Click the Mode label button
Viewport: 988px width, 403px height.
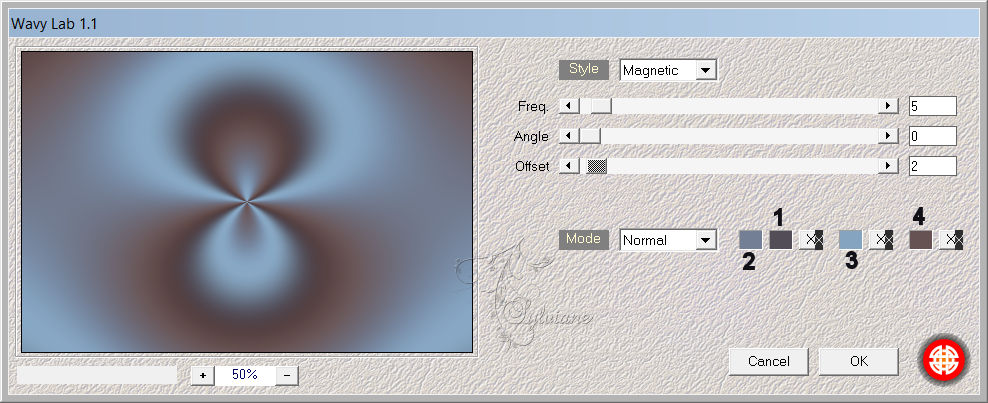pyautogui.click(x=583, y=239)
